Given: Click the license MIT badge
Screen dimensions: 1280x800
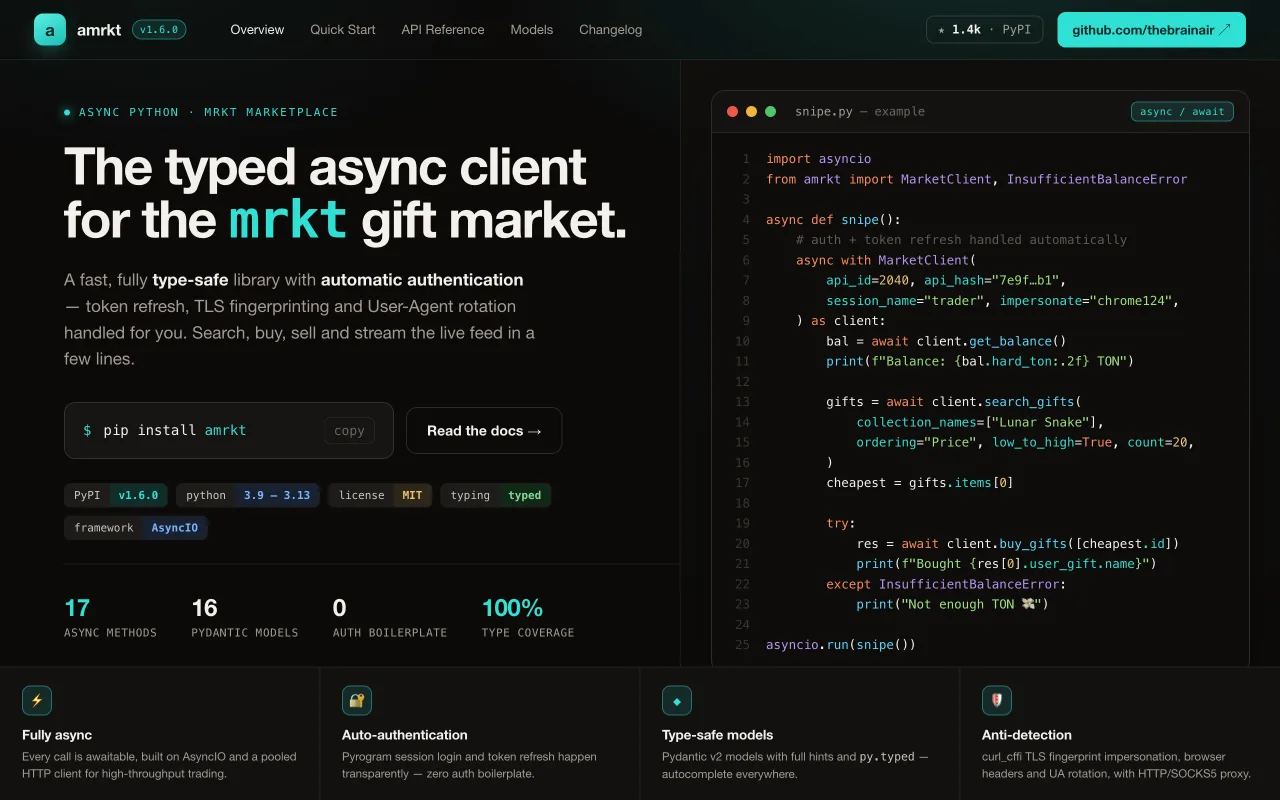Looking at the screenshot, I should pyautogui.click(x=380, y=495).
